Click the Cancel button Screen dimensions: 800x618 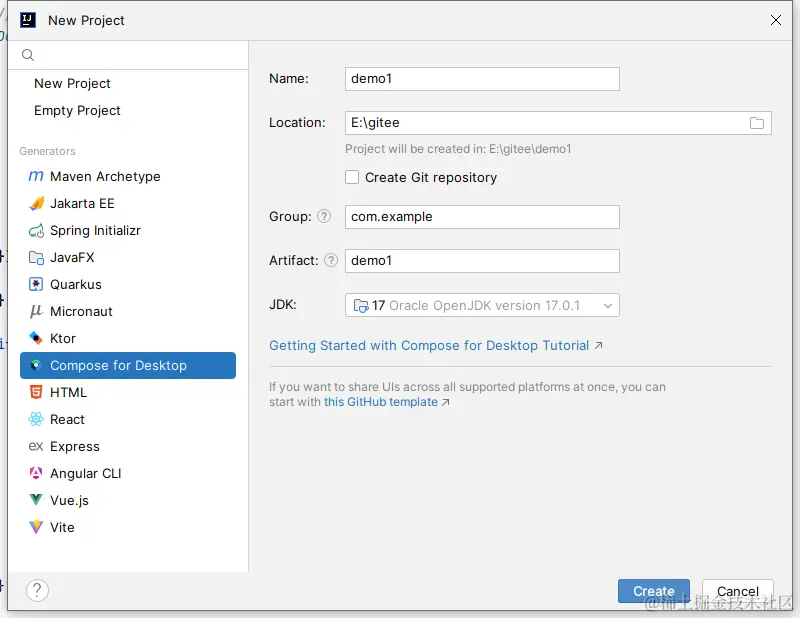coord(738,591)
